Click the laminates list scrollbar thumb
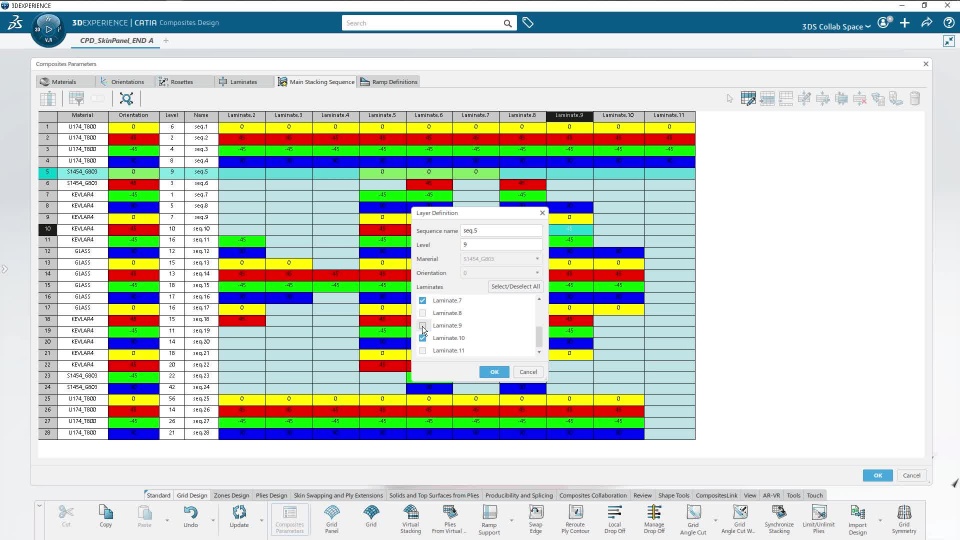This screenshot has width=960, height=540. [x=539, y=336]
